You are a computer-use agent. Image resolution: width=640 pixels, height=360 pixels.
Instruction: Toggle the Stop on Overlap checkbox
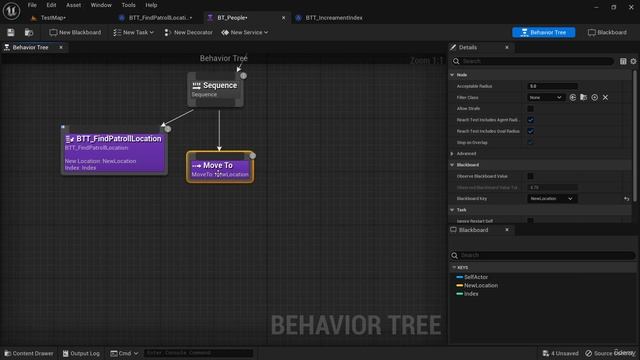(x=530, y=142)
